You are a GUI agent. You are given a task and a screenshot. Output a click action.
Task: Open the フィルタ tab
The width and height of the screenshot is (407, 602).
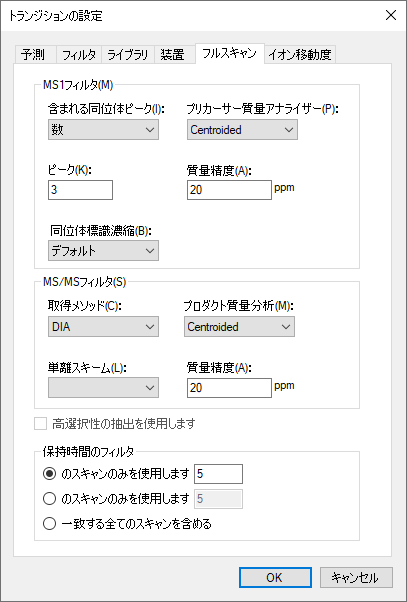(x=79, y=55)
